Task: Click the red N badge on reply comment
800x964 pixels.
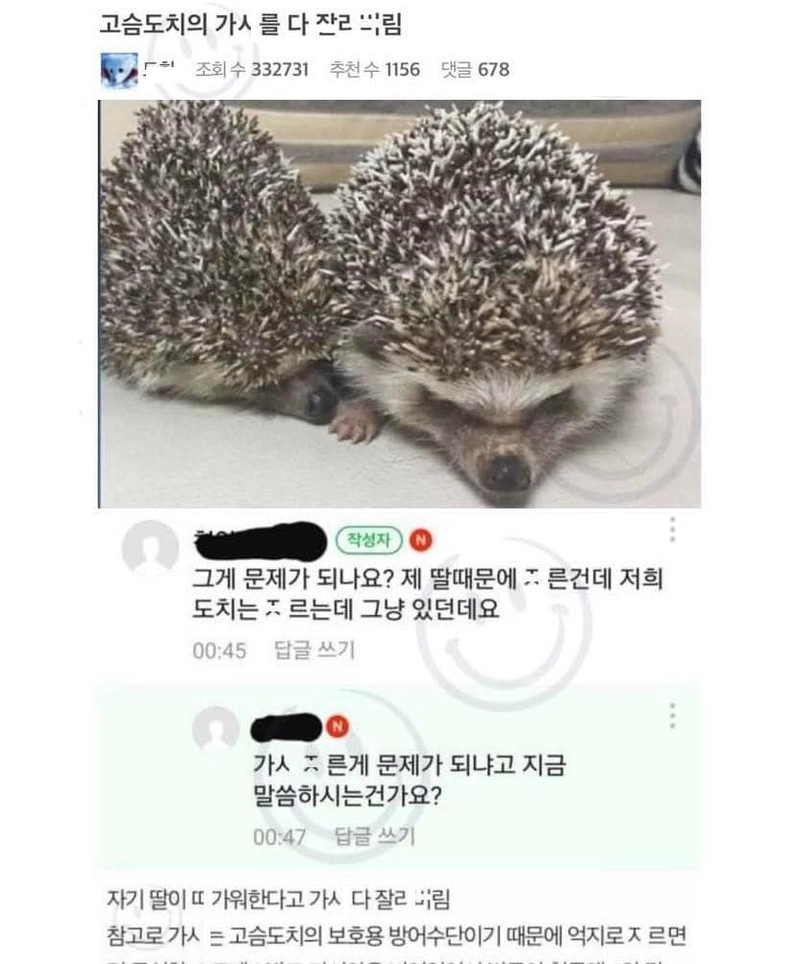Action: tap(337, 727)
